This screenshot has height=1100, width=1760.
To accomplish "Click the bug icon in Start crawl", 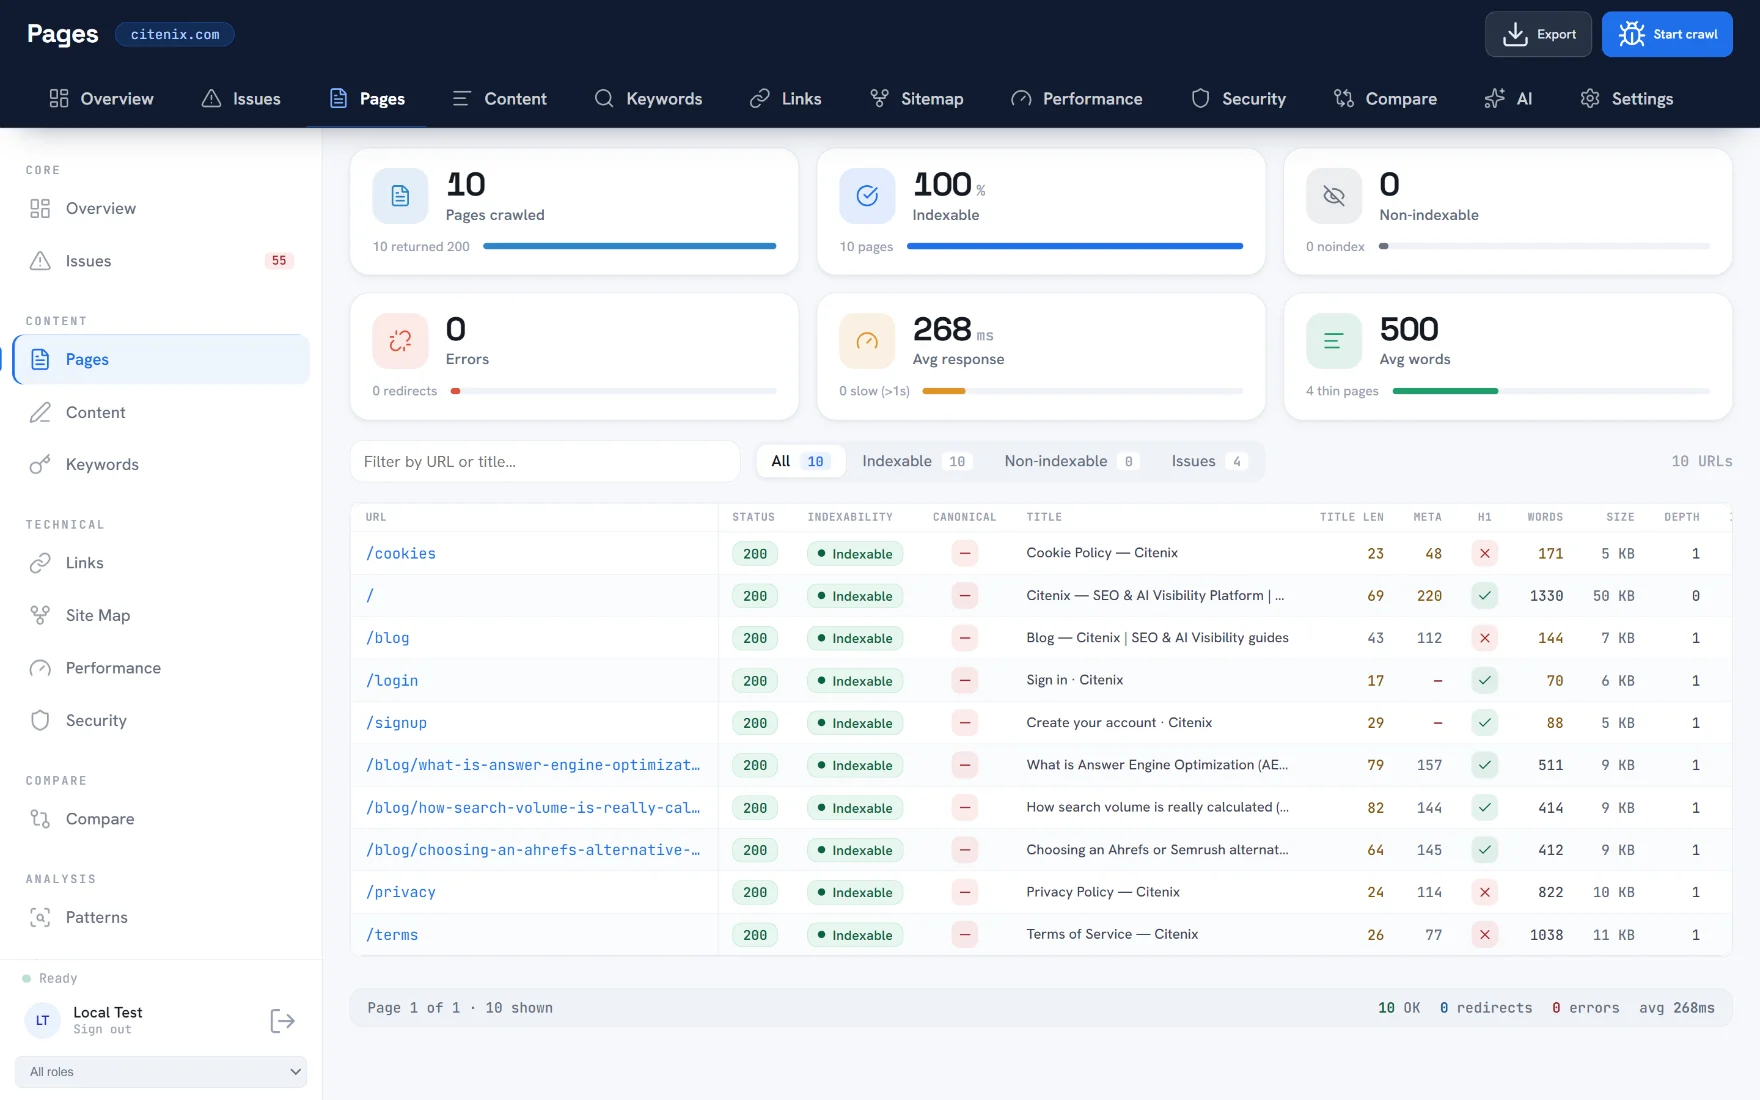I will pos(1631,34).
